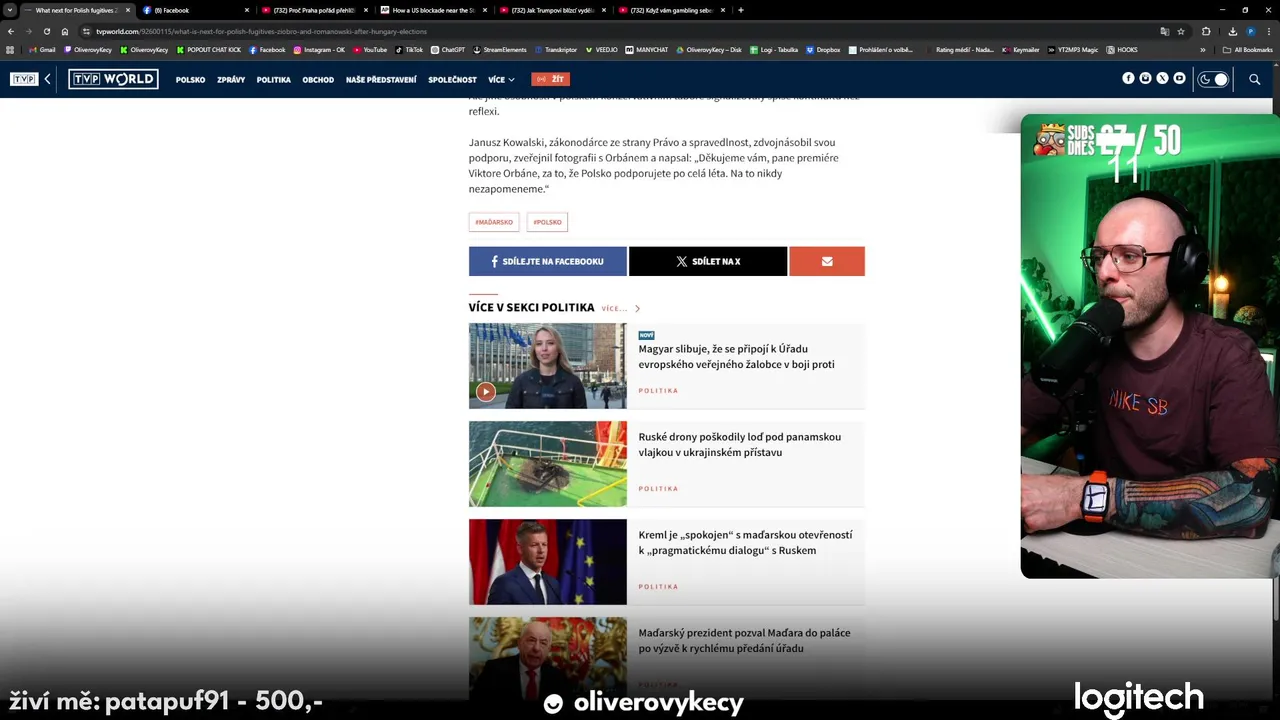Open TVP World's Instagram icon in the header
This screenshot has height=720, width=1280.
1145,79
